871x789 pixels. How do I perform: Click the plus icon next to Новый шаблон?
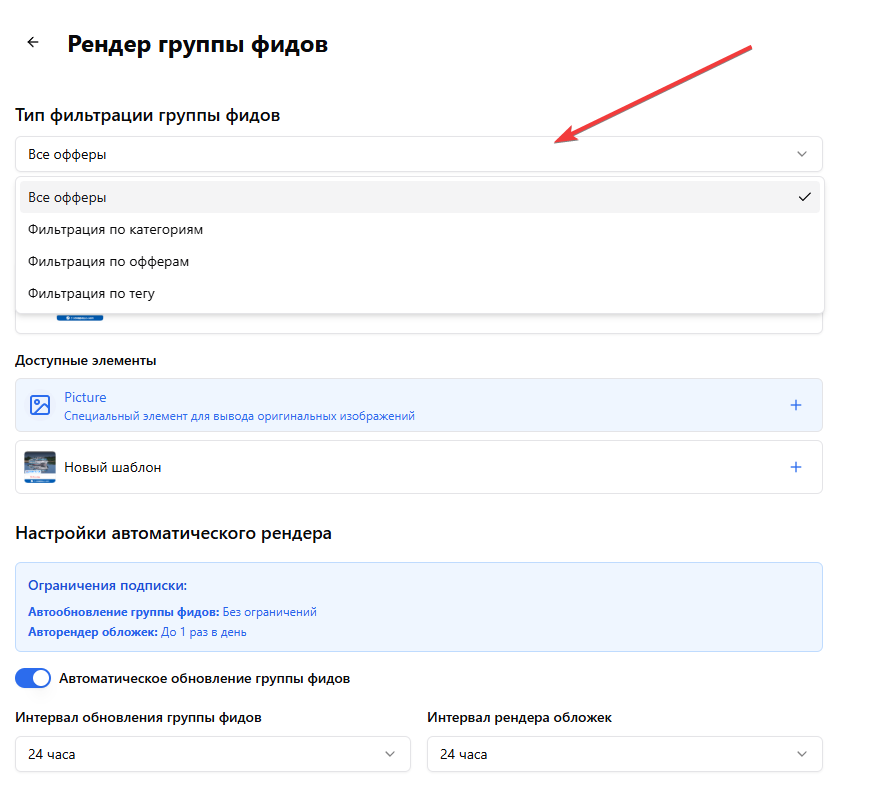[796, 466]
